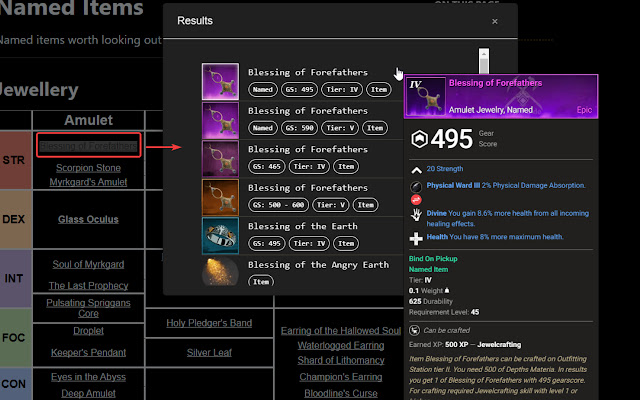
Task: Close the Results dialog
Action: tap(495, 21)
